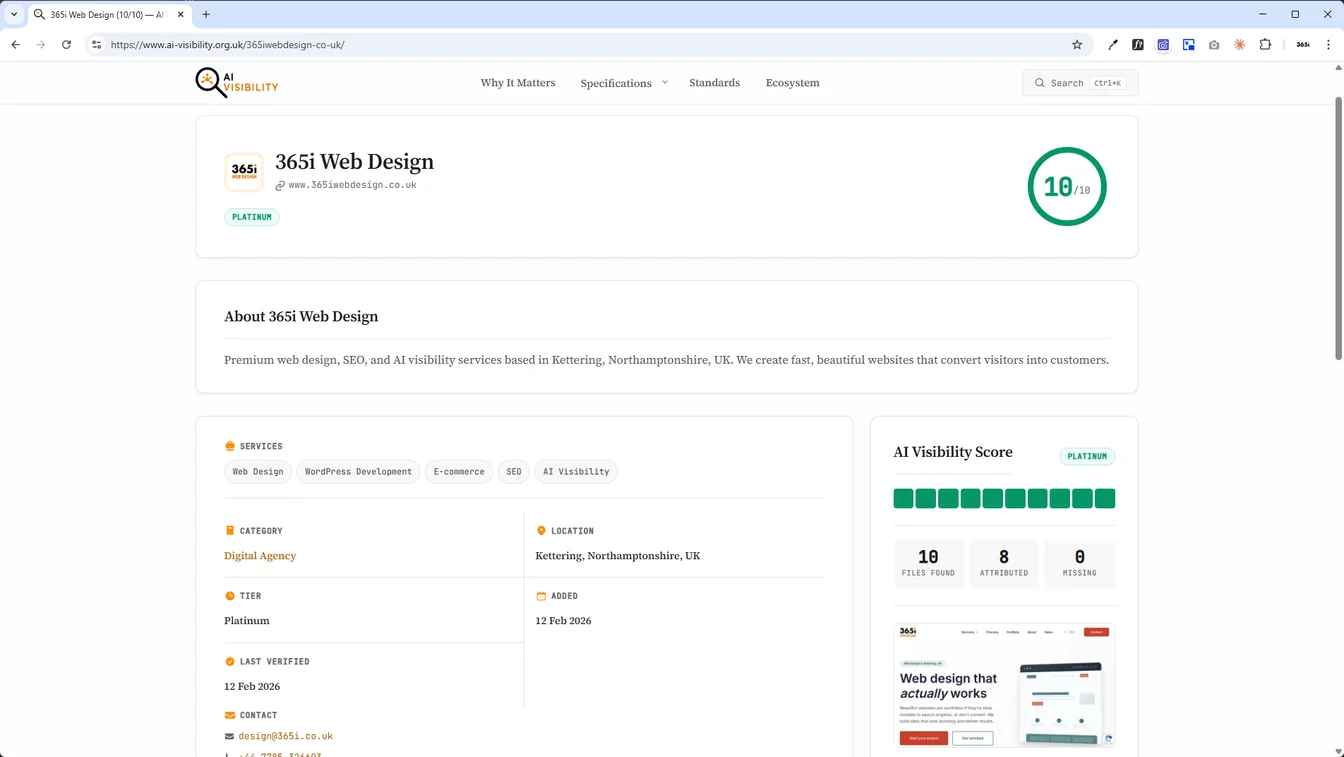This screenshot has width=1344, height=757.
Task: Click the AI Visibility Score heading
Action: [953, 452]
